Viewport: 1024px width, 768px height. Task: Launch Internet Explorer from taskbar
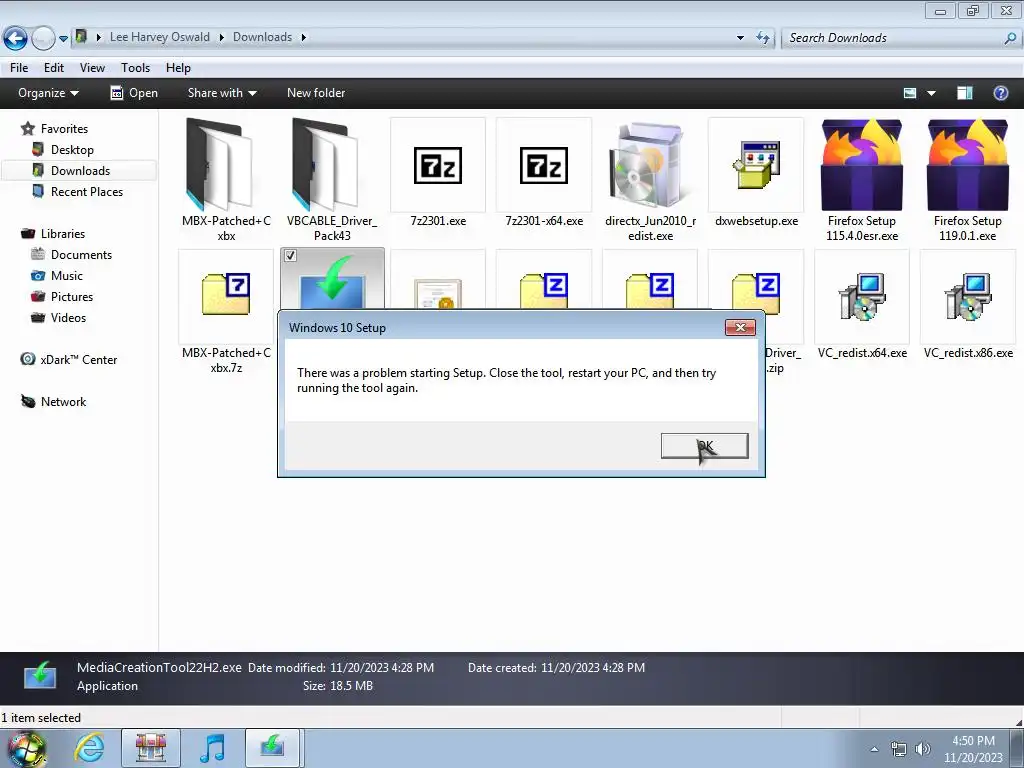click(x=89, y=748)
